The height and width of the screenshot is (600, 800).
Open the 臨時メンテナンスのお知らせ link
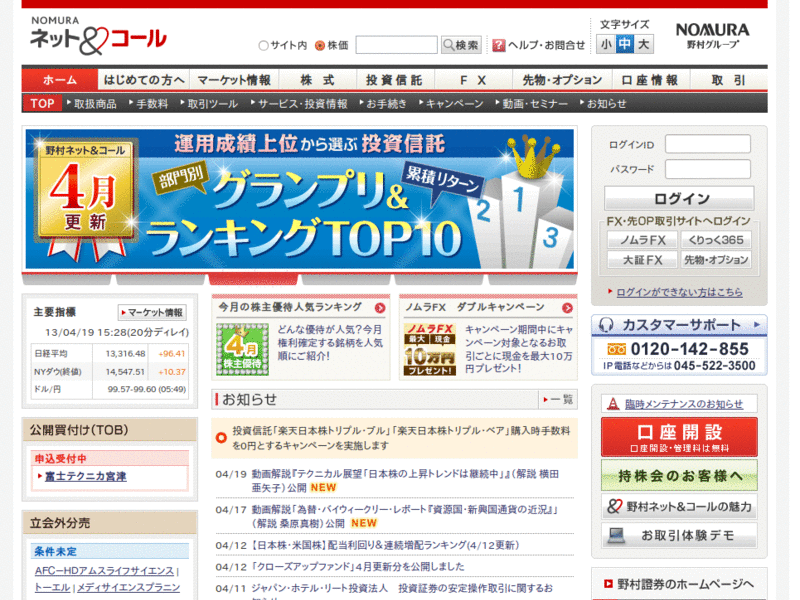(x=684, y=404)
